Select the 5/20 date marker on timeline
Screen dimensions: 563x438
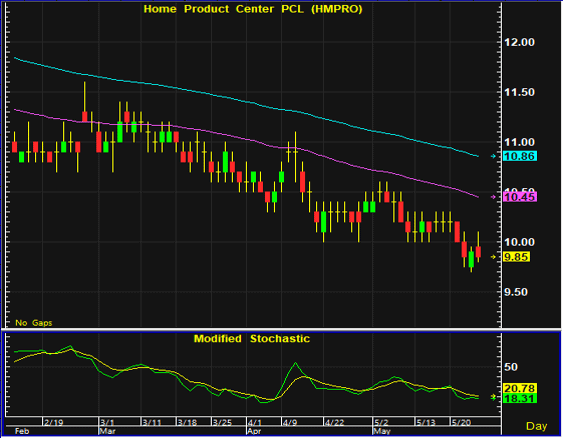461,422
